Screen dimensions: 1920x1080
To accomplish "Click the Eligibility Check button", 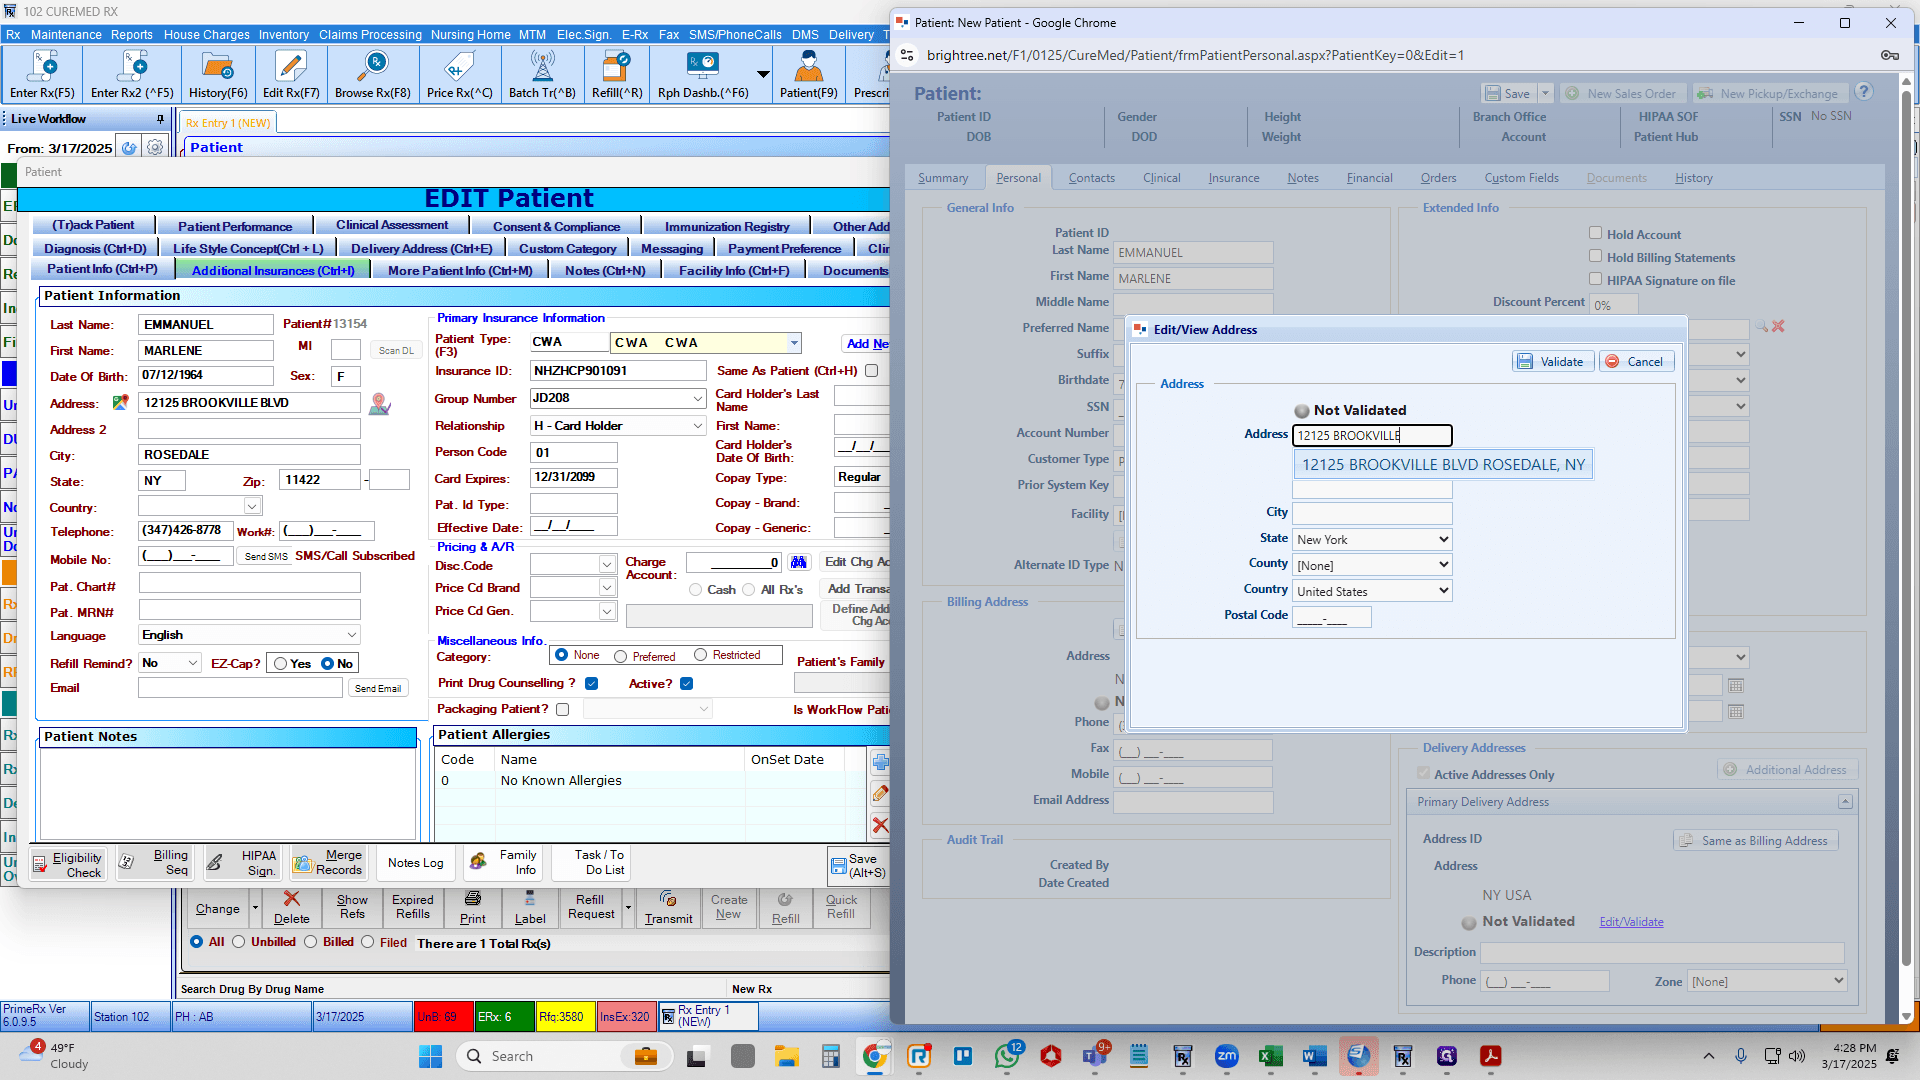I will 69,865.
